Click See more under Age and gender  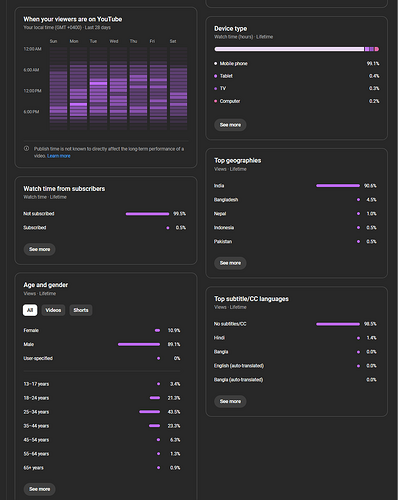[39, 489]
